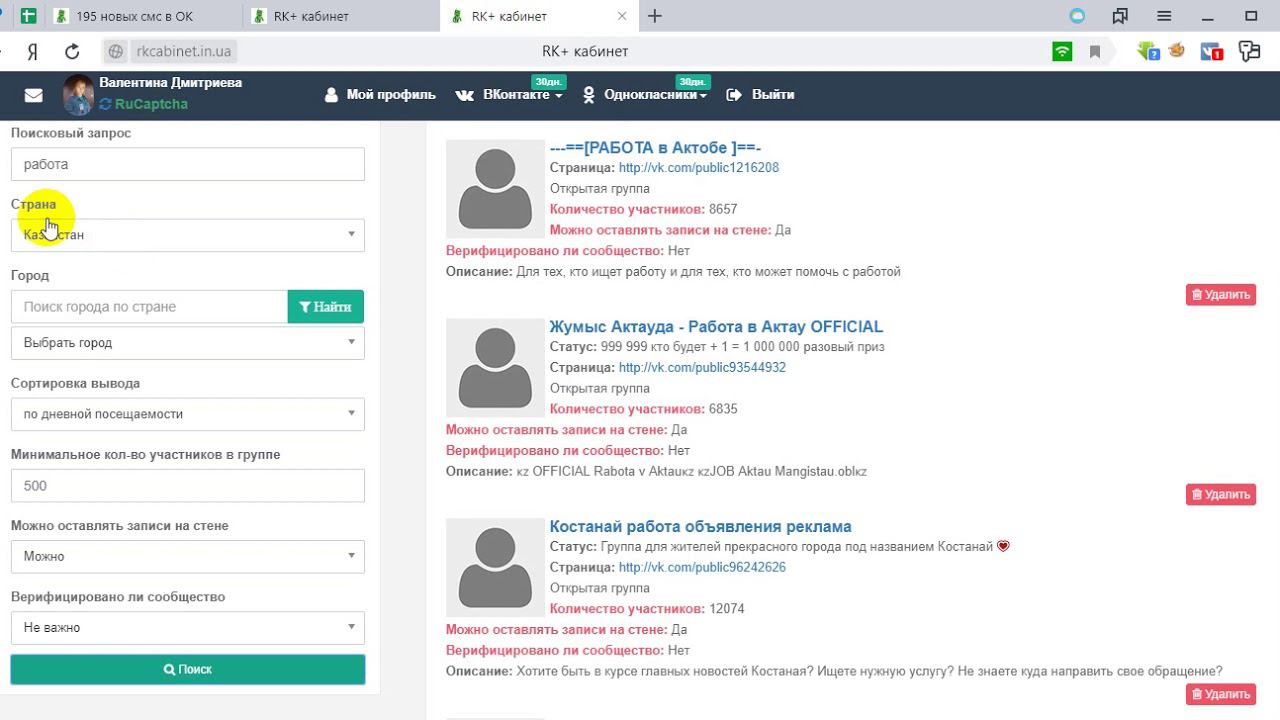Click the 30дн. badge above Одноклассники
Viewport: 1280px width, 720px height.
[693, 82]
